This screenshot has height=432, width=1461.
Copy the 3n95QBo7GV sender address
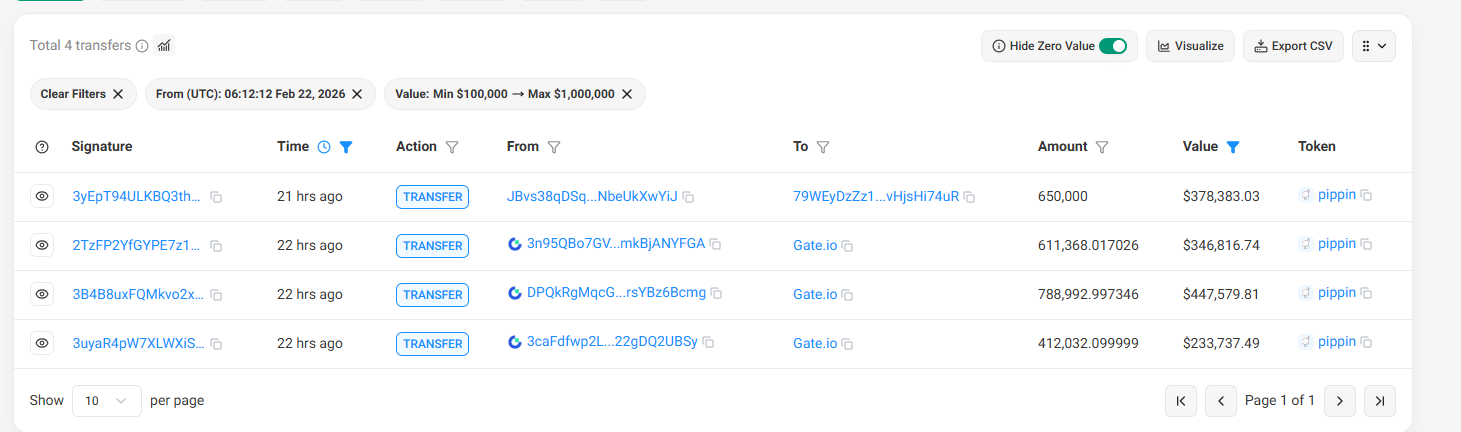715,244
